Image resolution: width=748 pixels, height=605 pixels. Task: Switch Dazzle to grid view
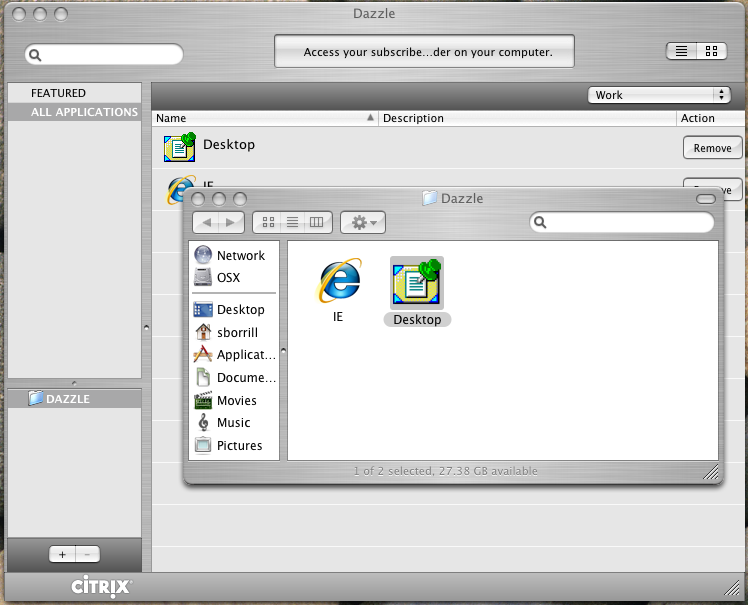coord(711,51)
